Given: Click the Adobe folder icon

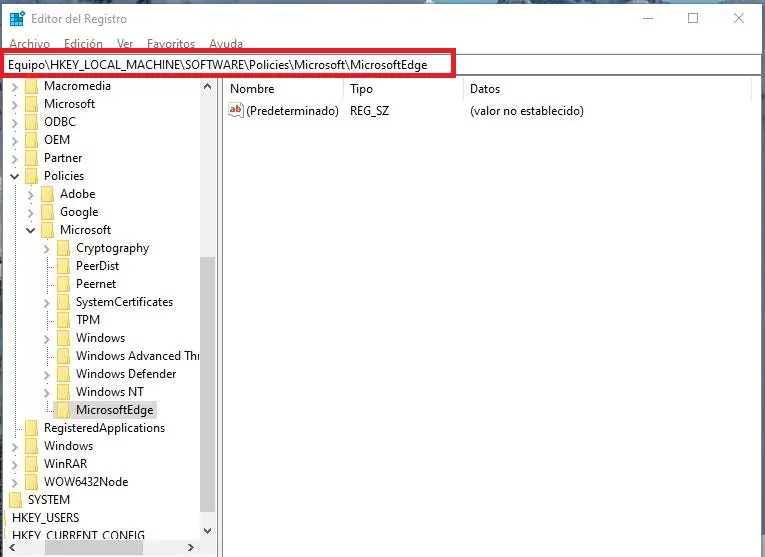Looking at the screenshot, I should click(x=47, y=194).
